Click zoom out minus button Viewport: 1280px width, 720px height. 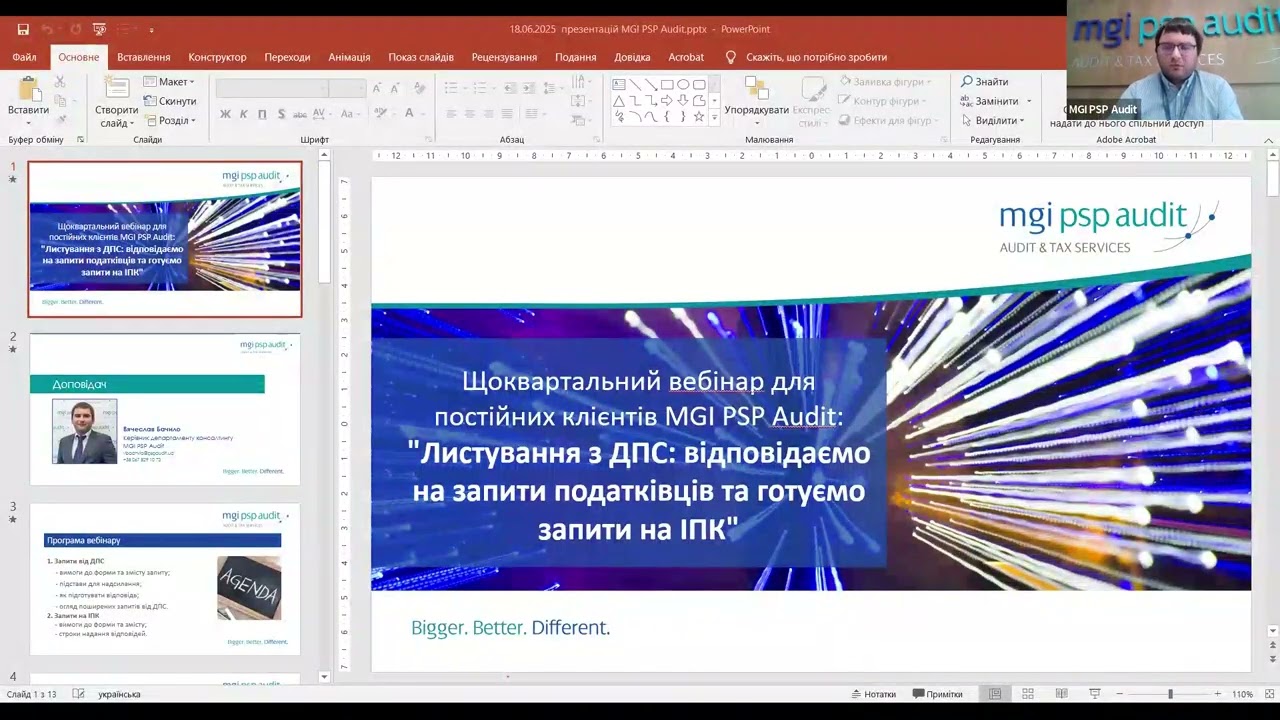1120,694
